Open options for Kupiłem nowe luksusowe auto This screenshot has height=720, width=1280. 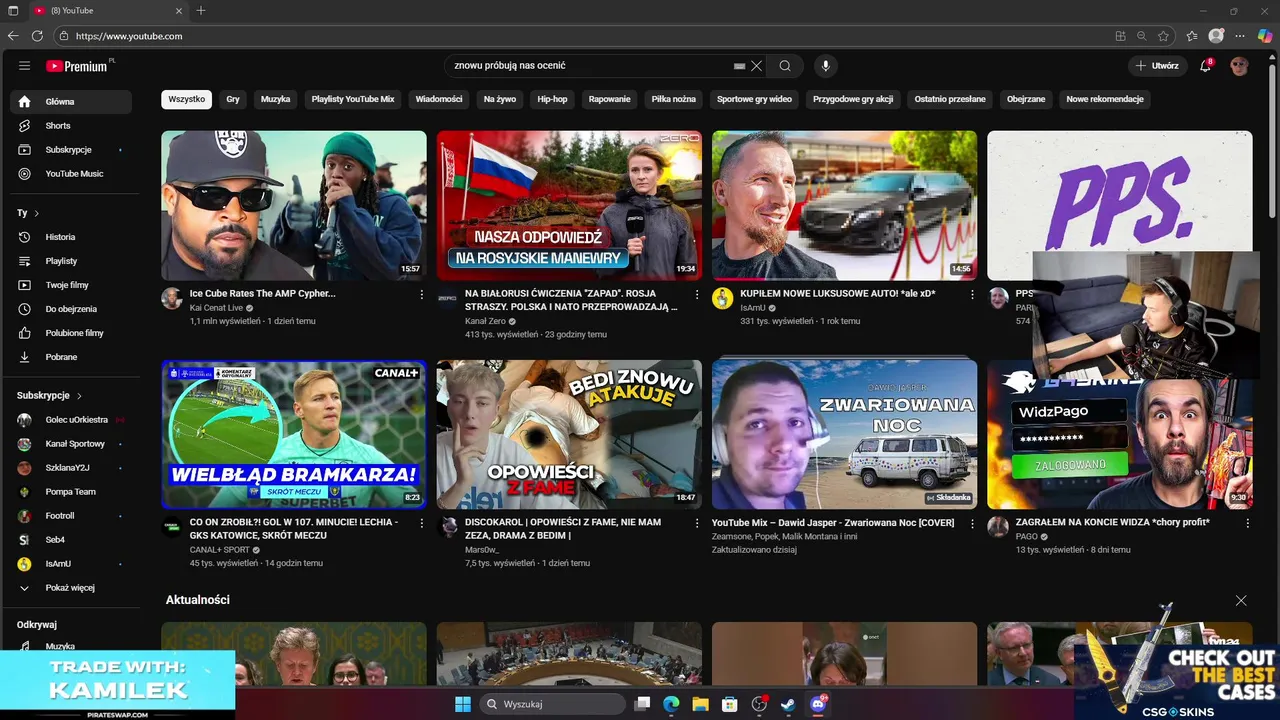pos(972,295)
